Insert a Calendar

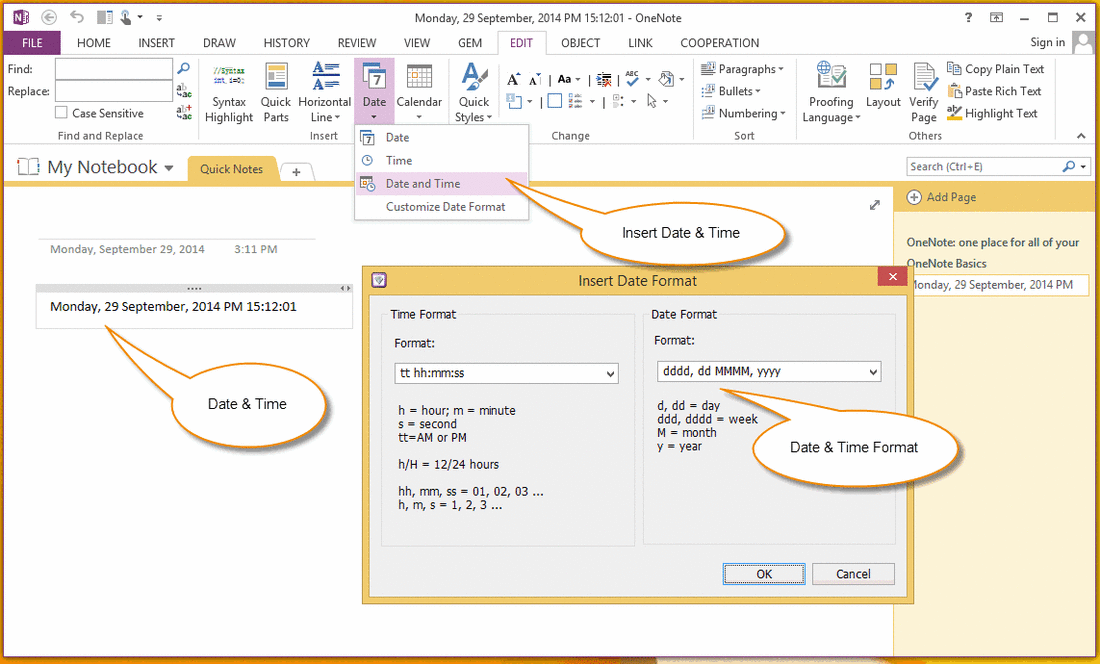pyautogui.click(x=419, y=90)
